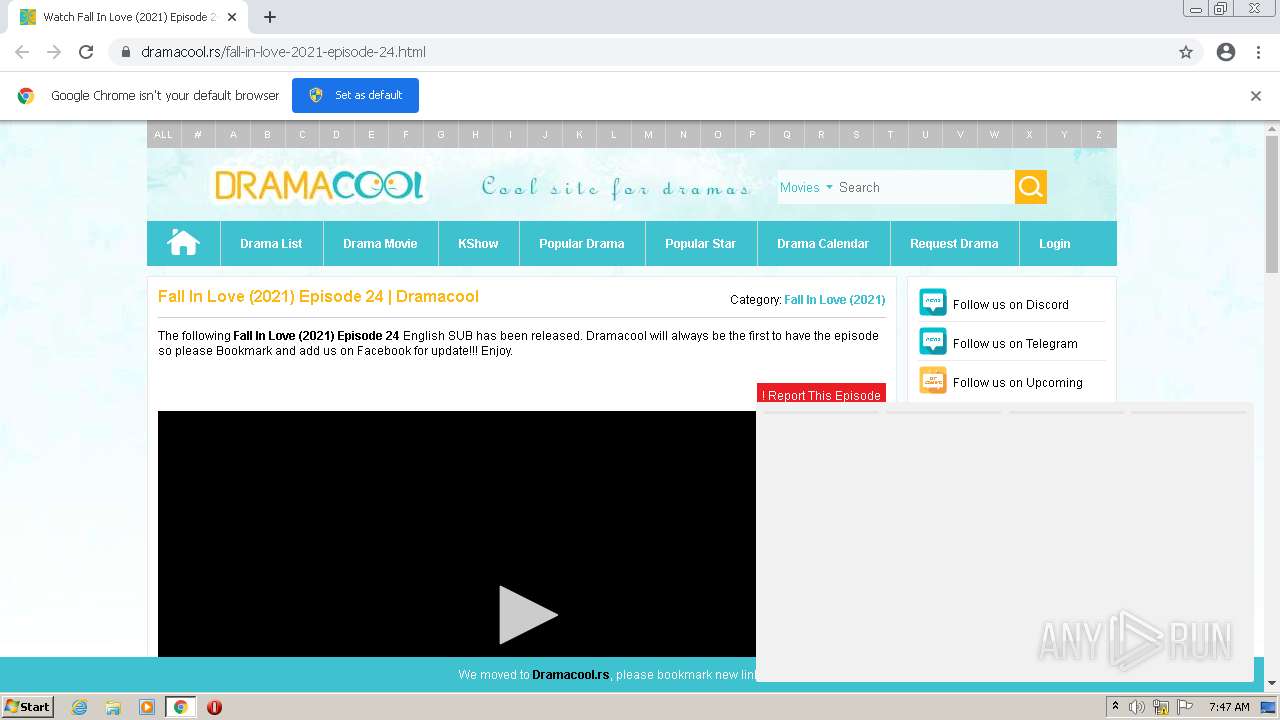Filter dramas by letter D
The width and height of the screenshot is (1280, 720).
coord(336,134)
